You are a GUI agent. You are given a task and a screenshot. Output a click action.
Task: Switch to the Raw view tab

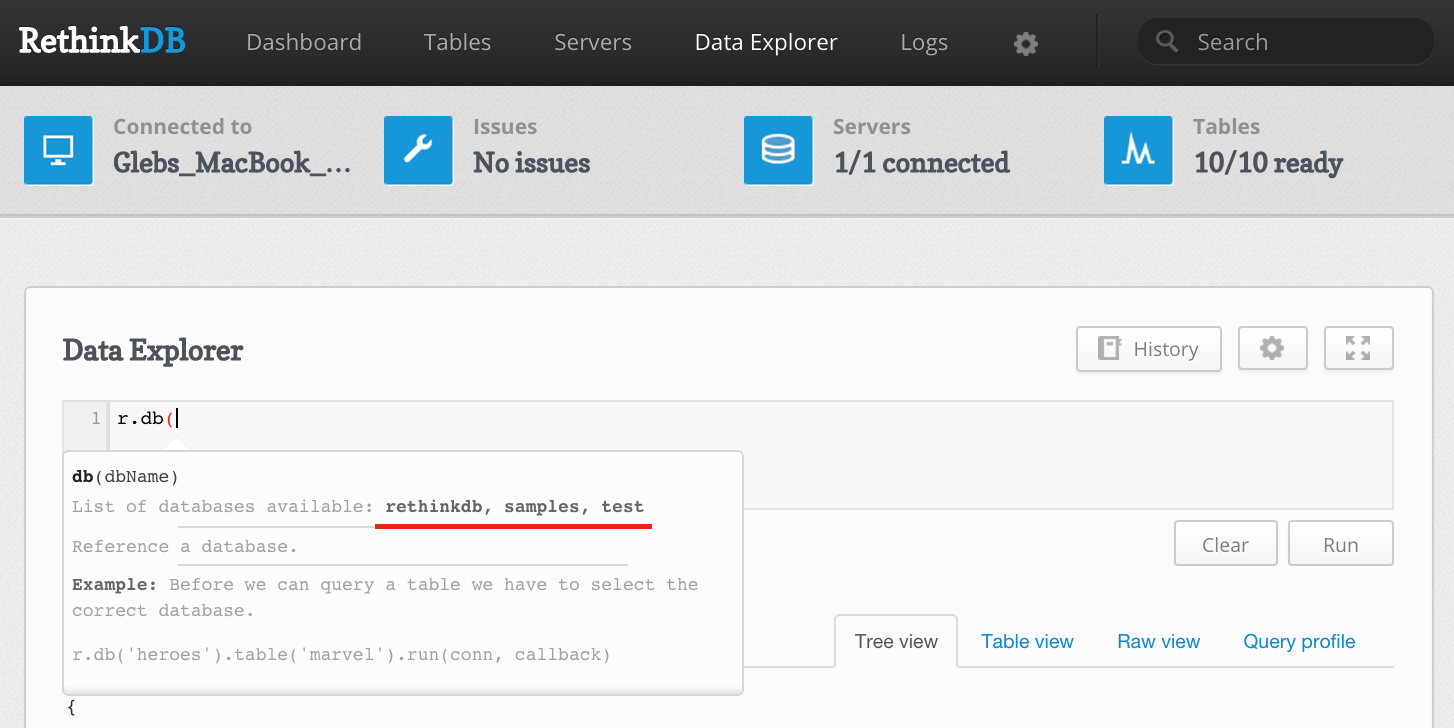1158,641
